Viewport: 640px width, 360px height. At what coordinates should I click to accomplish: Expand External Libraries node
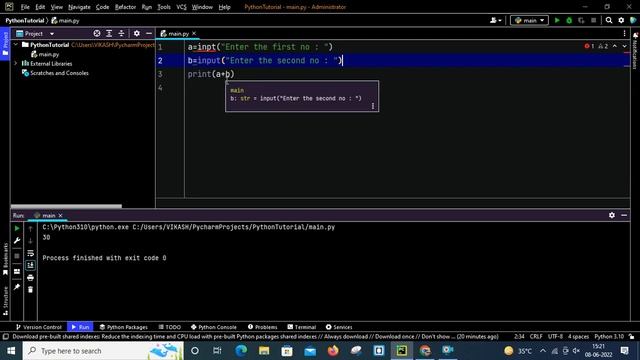click(16, 63)
